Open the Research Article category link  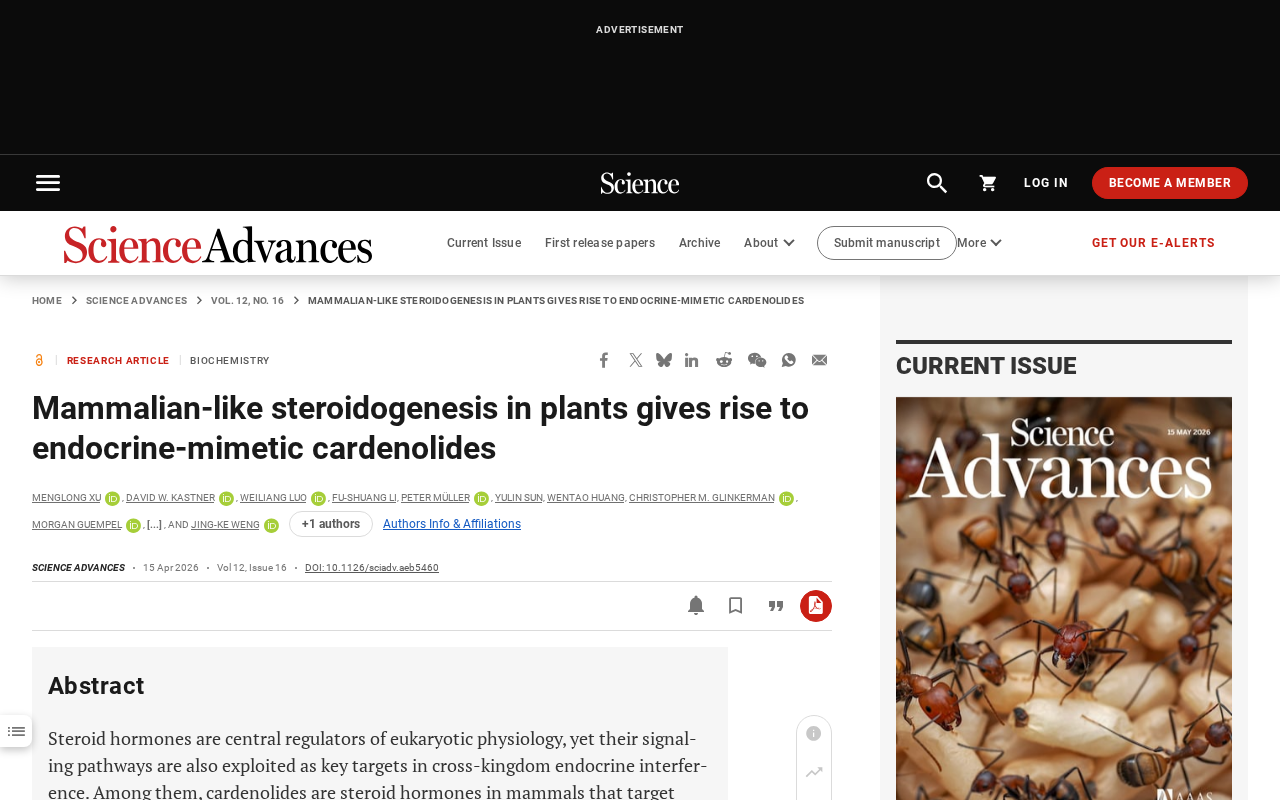(118, 361)
